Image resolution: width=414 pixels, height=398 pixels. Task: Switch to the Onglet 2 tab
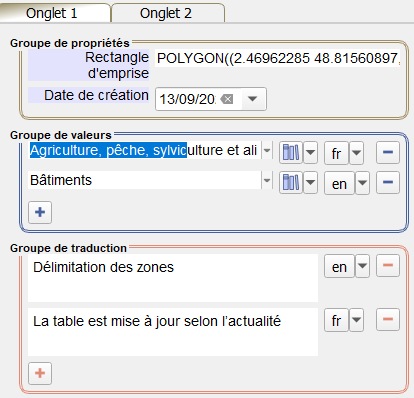pos(168,13)
